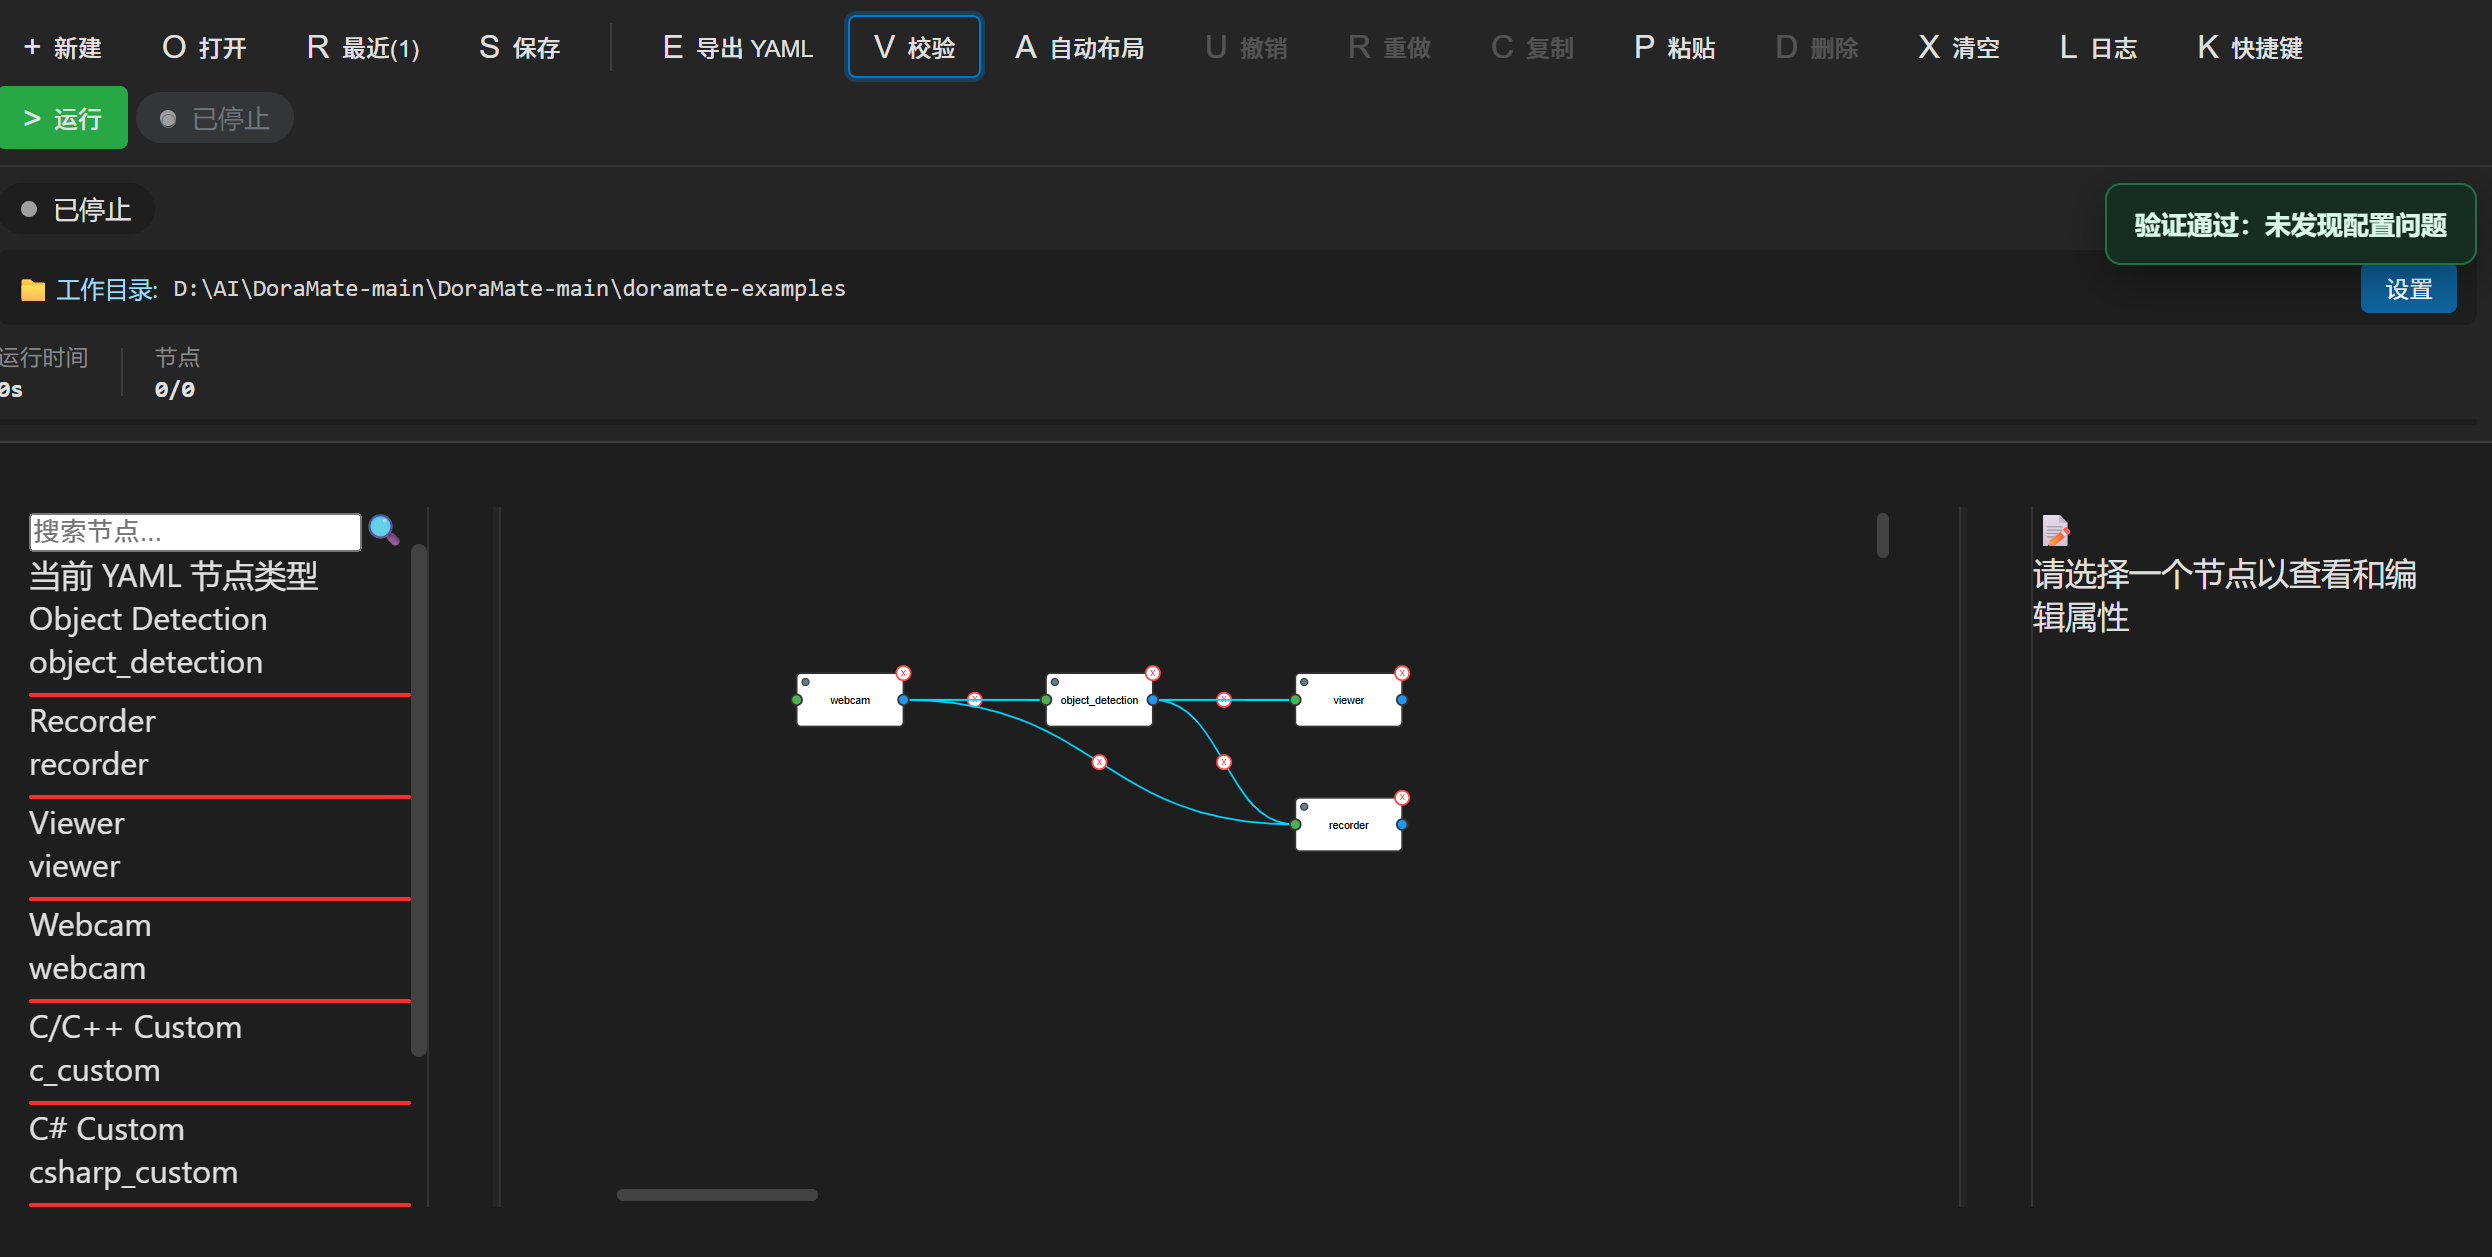Remove the webcam-to-recorder edge via X

(x=1099, y=762)
